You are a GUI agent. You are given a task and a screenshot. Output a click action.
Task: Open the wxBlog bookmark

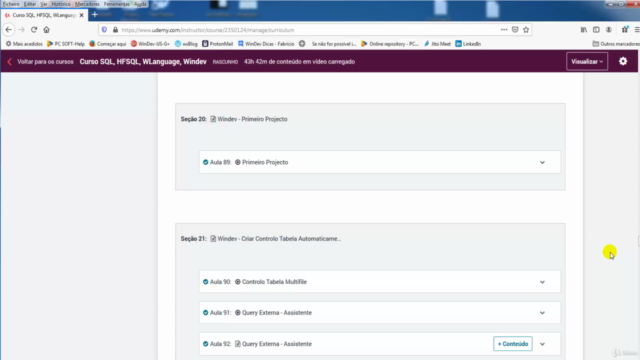(x=186, y=44)
